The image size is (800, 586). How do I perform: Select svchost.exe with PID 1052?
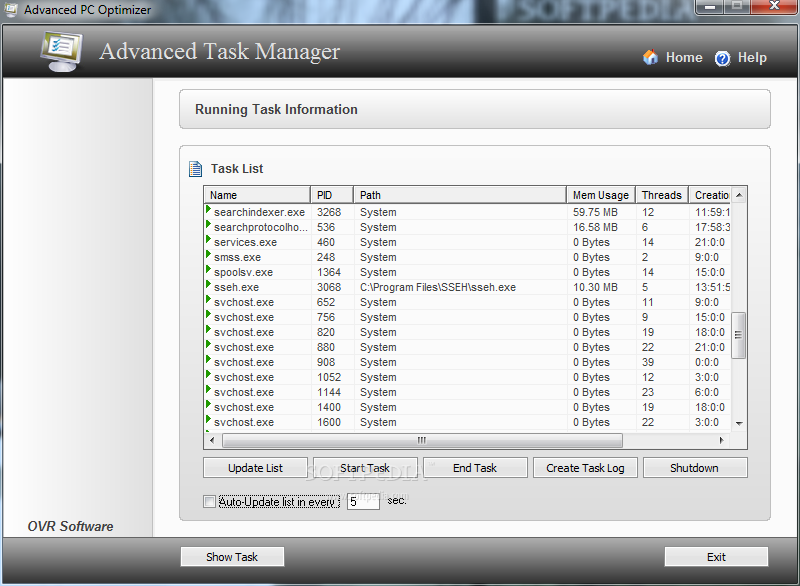(467, 377)
